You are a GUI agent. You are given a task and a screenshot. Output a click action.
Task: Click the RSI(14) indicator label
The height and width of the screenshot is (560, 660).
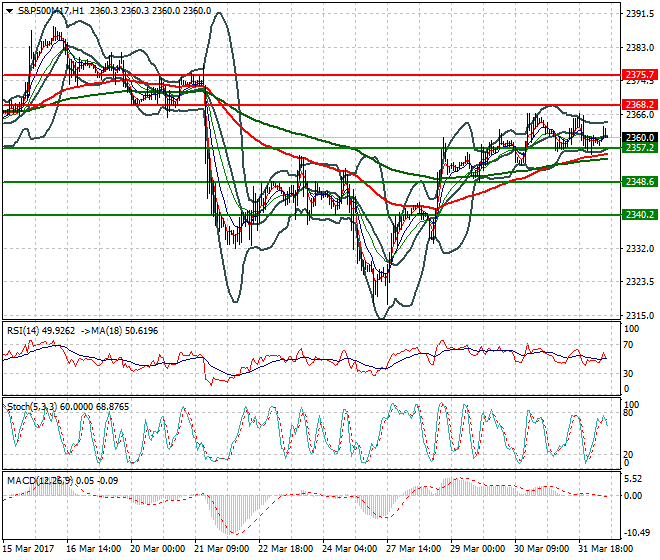pyautogui.click(x=23, y=331)
